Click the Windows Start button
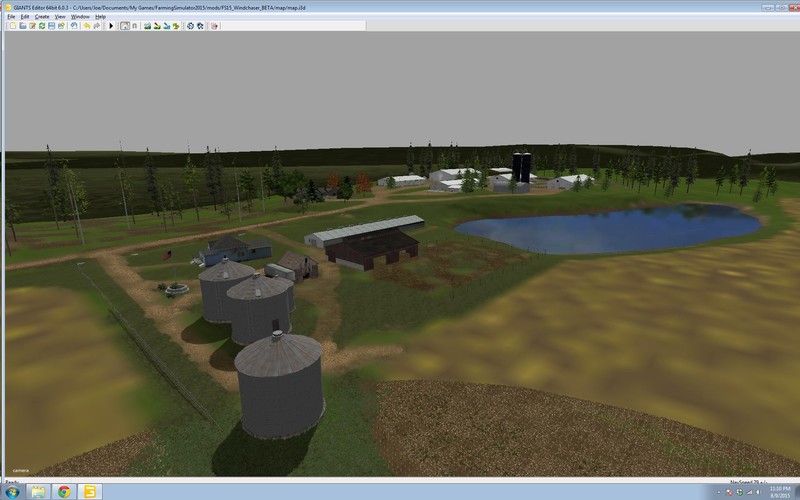 point(12,491)
